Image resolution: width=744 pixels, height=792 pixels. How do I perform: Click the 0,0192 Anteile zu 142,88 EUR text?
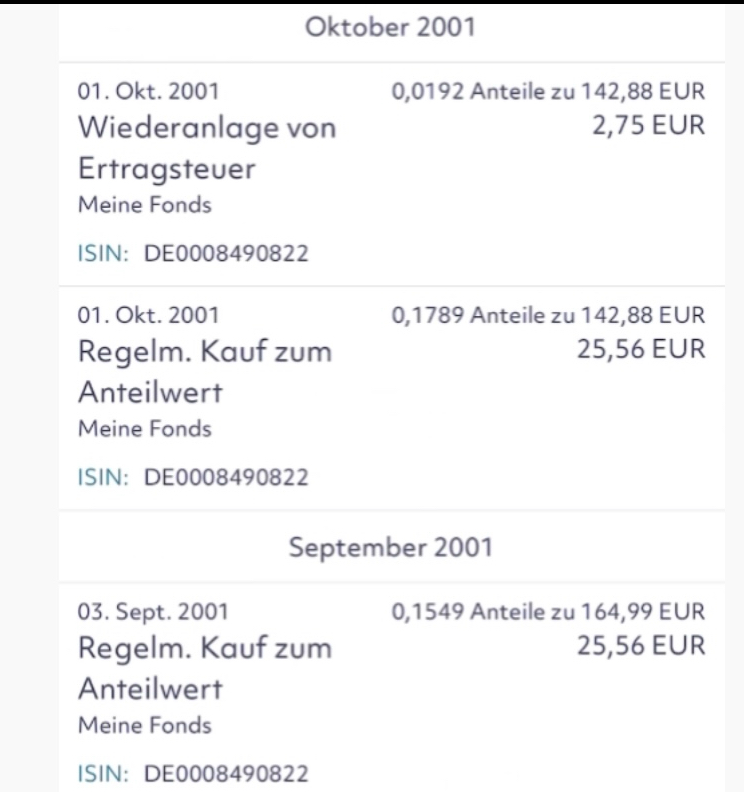(548, 93)
